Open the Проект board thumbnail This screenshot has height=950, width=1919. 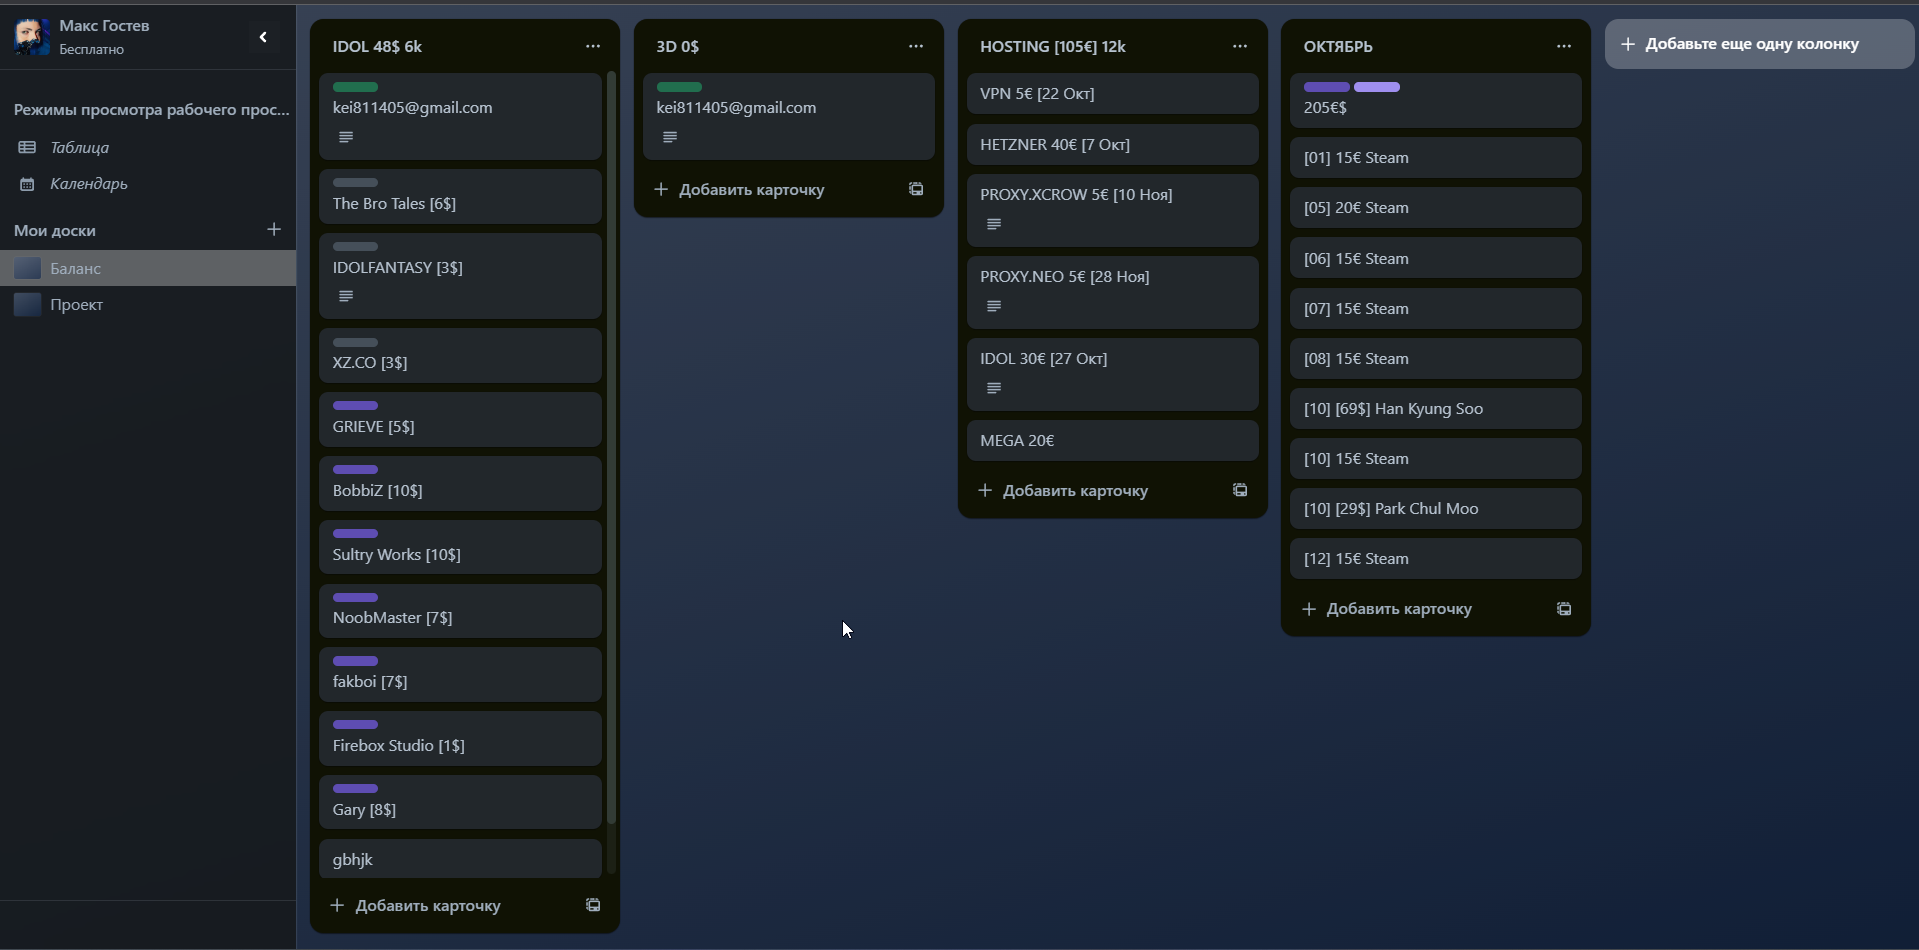[28, 304]
